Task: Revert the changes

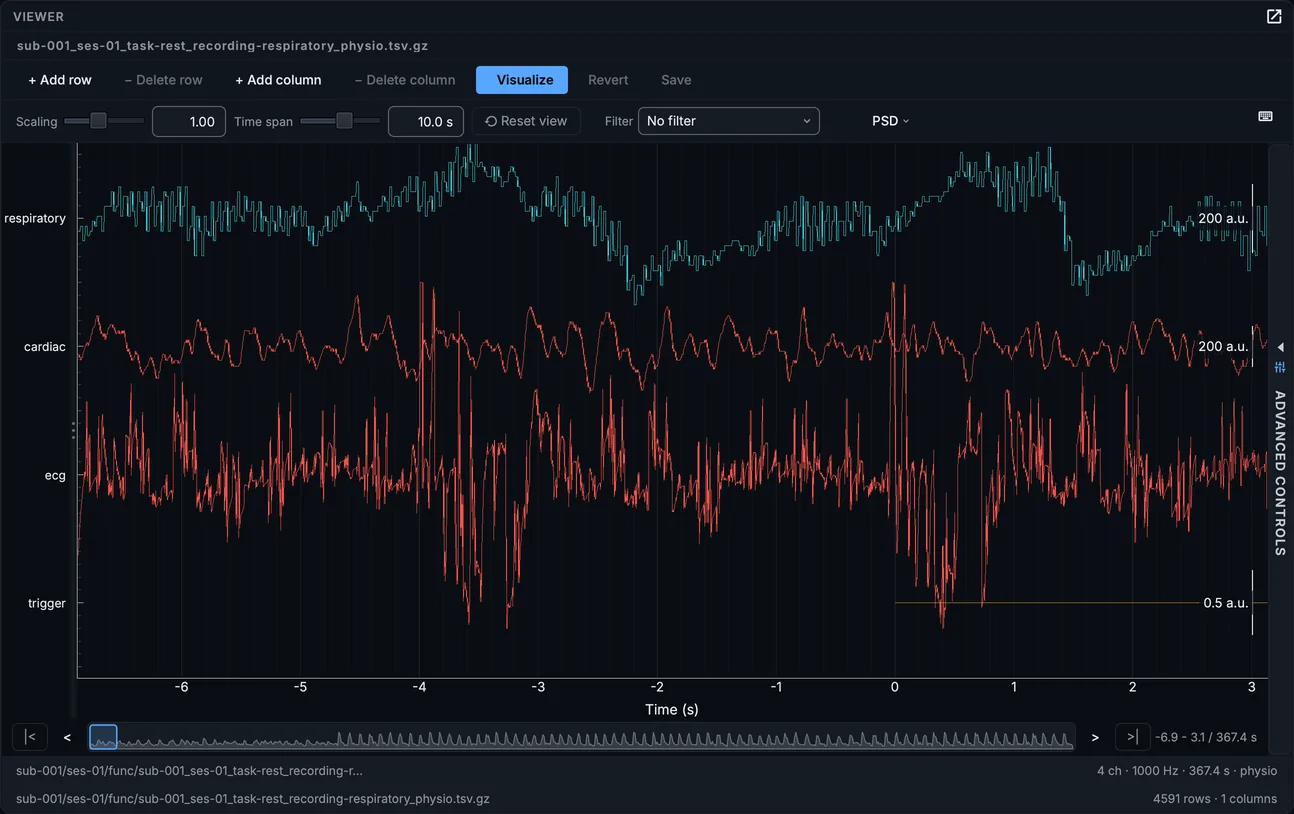Action: coord(608,80)
